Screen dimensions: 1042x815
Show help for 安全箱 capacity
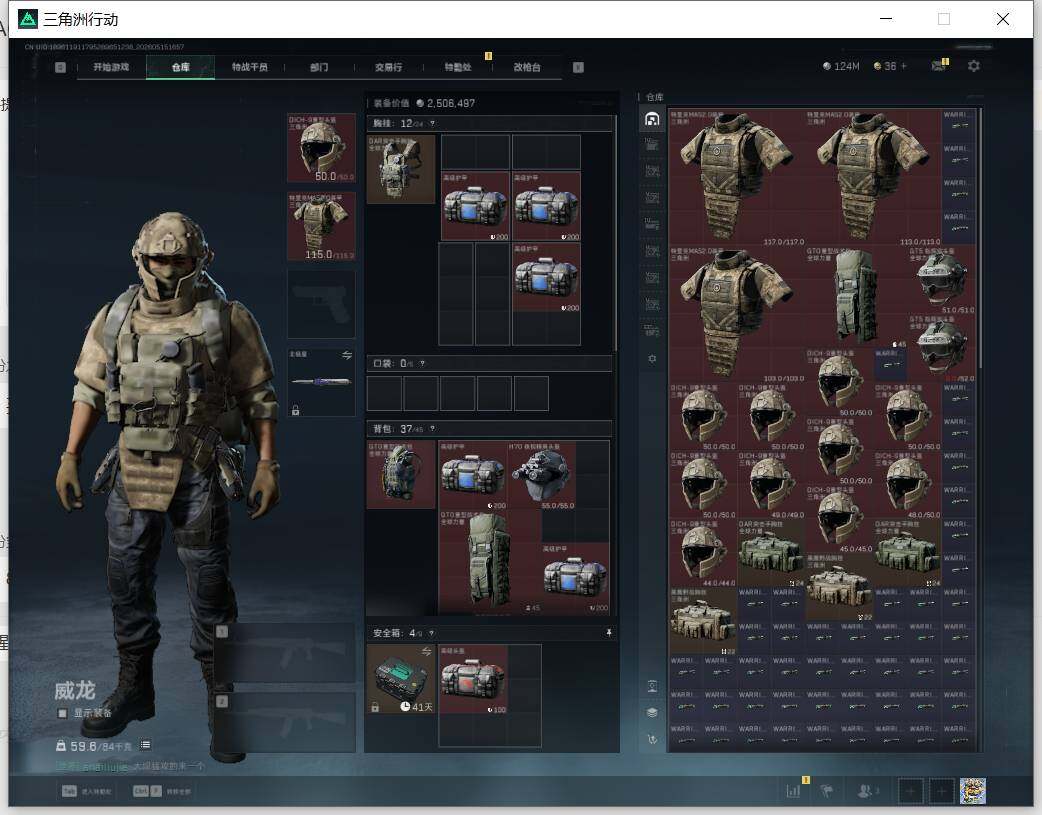432,633
